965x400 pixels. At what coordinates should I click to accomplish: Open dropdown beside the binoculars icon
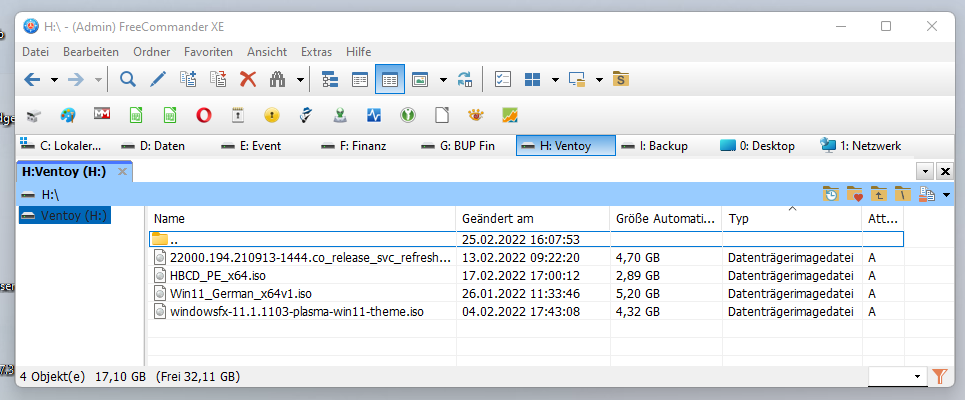(x=300, y=80)
